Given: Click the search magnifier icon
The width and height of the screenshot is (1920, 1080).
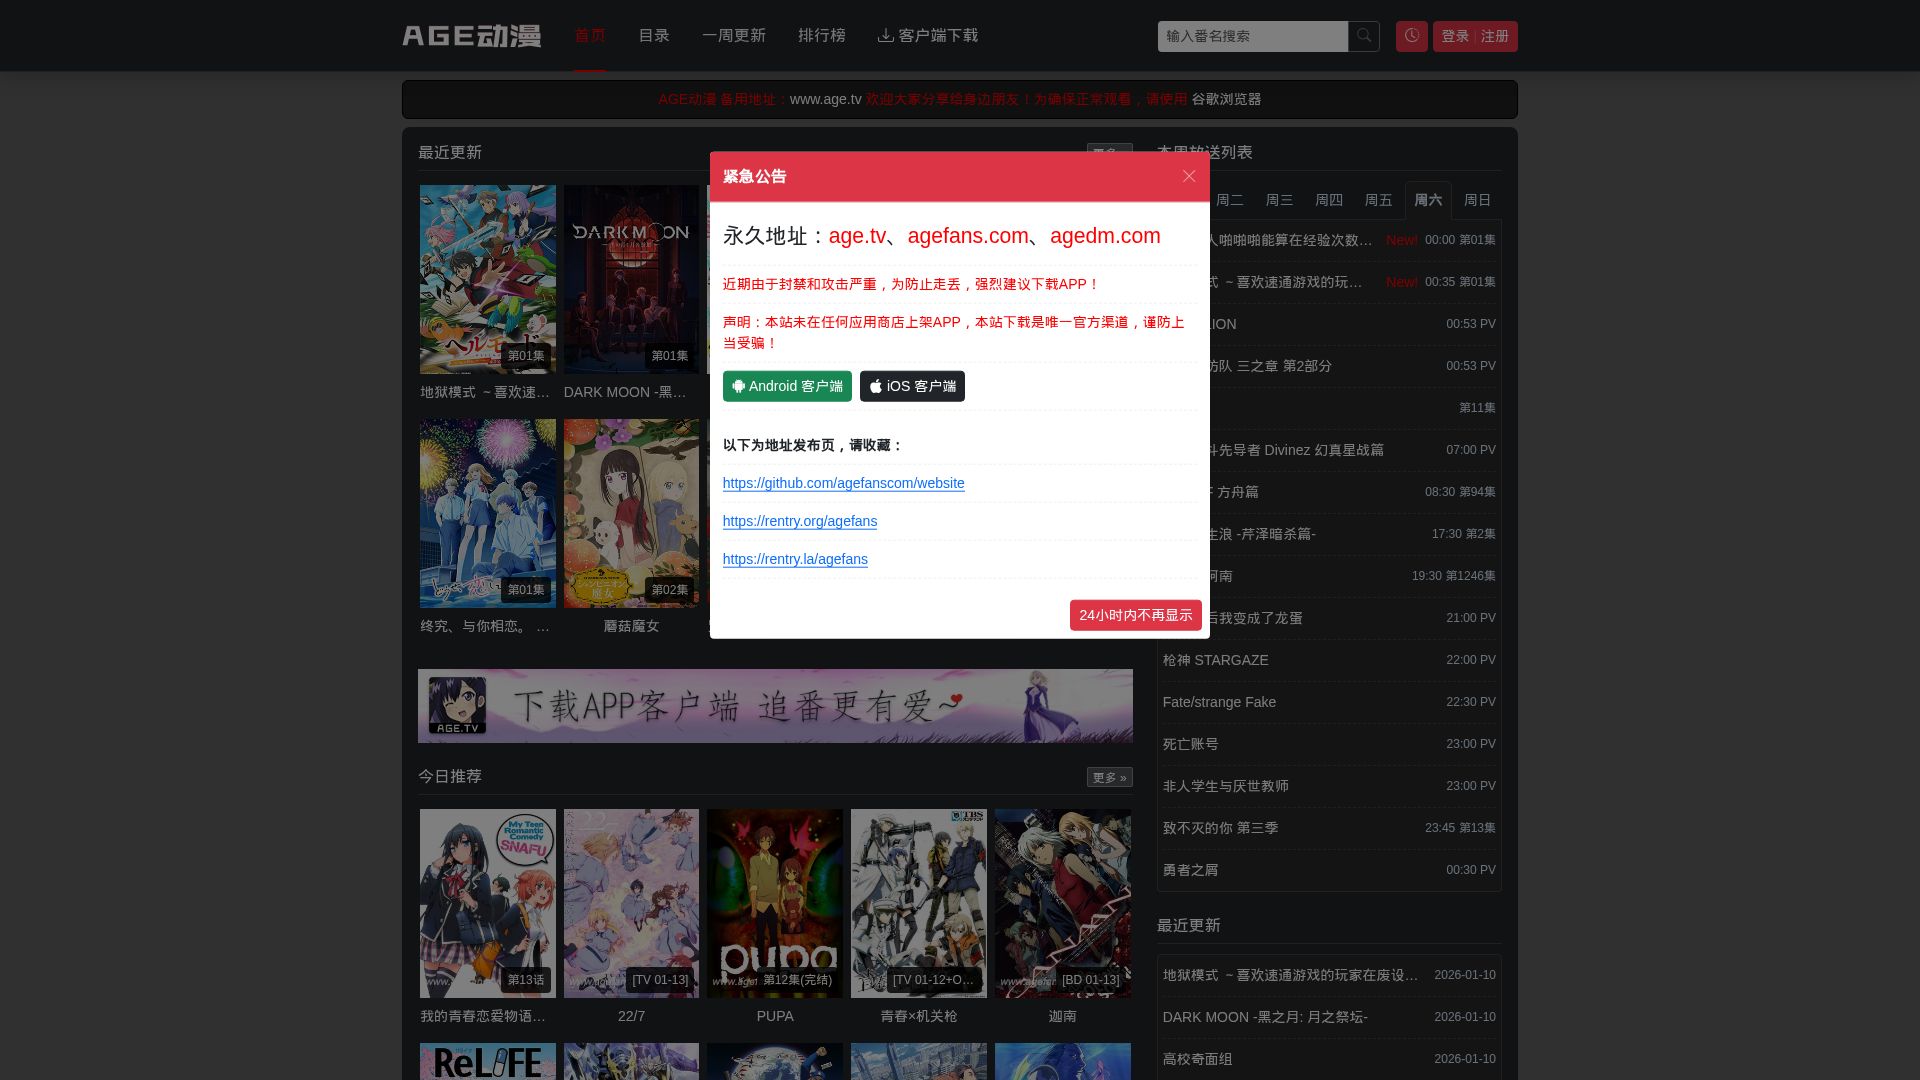Looking at the screenshot, I should (1364, 36).
